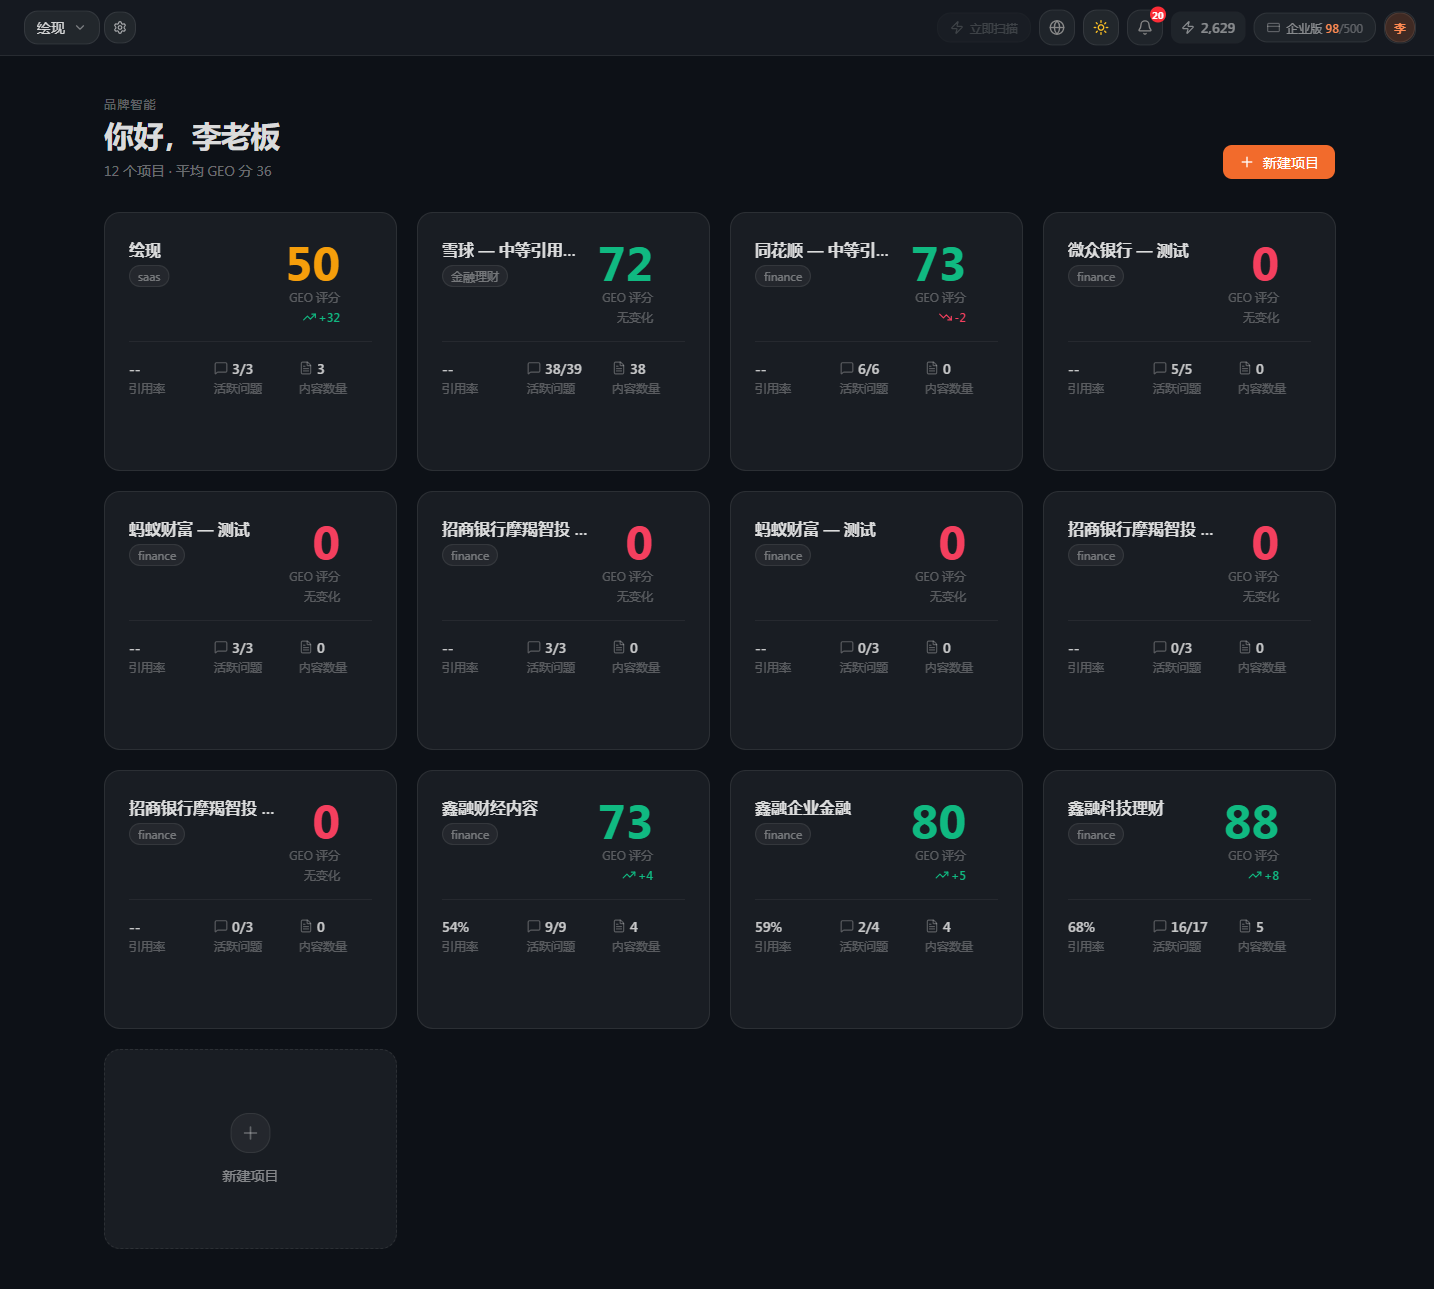The width and height of the screenshot is (1434, 1289).
Task: Open the 企业版 98/500 plan badge
Action: pyautogui.click(x=1315, y=28)
